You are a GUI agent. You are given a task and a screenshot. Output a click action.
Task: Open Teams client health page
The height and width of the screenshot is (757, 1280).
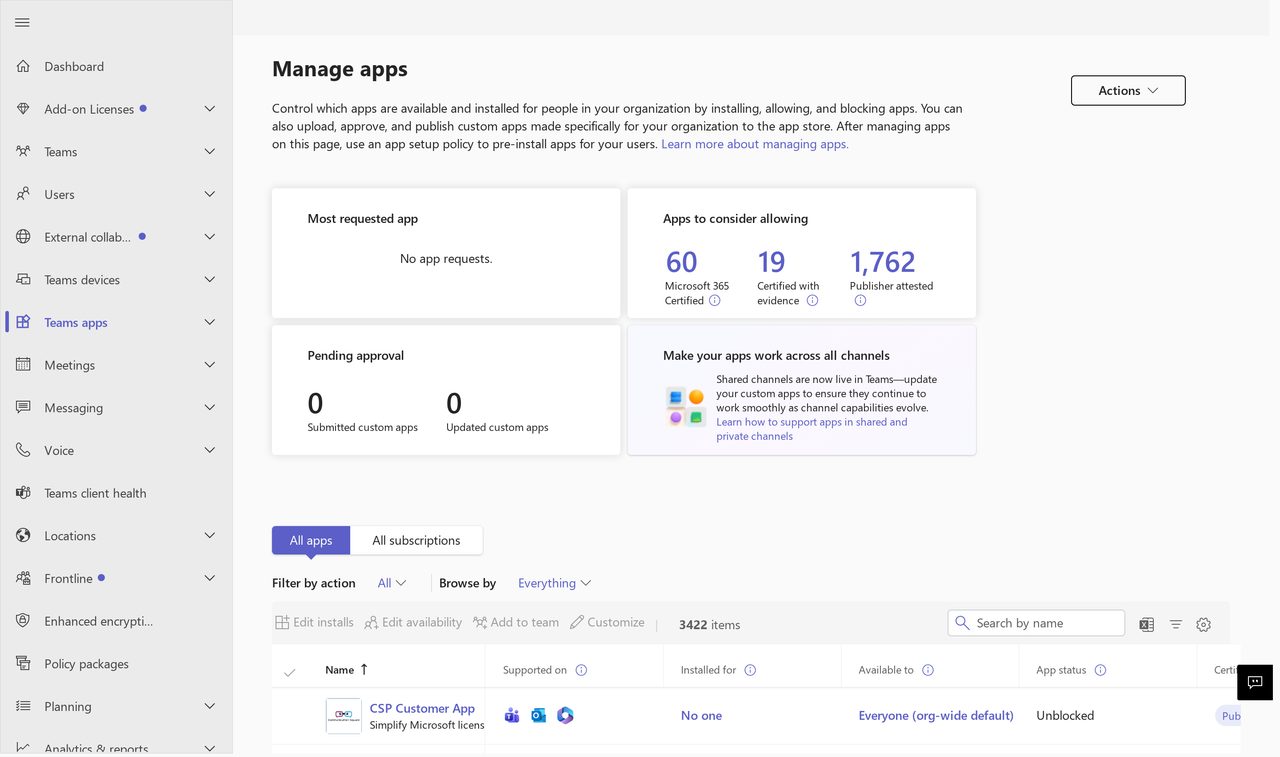[x=95, y=493]
